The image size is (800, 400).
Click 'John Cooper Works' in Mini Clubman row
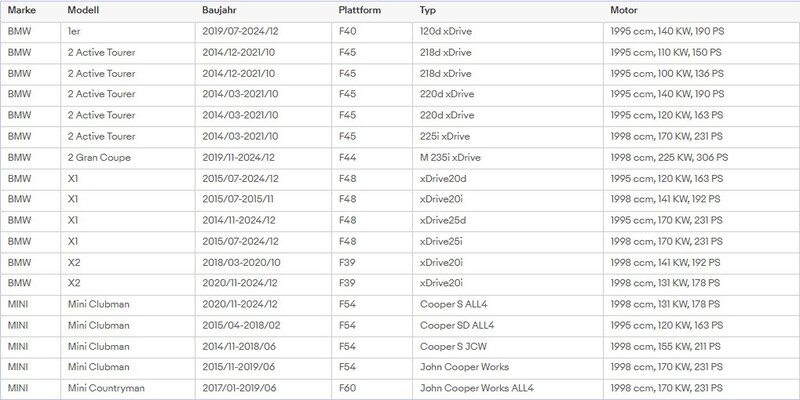point(464,367)
